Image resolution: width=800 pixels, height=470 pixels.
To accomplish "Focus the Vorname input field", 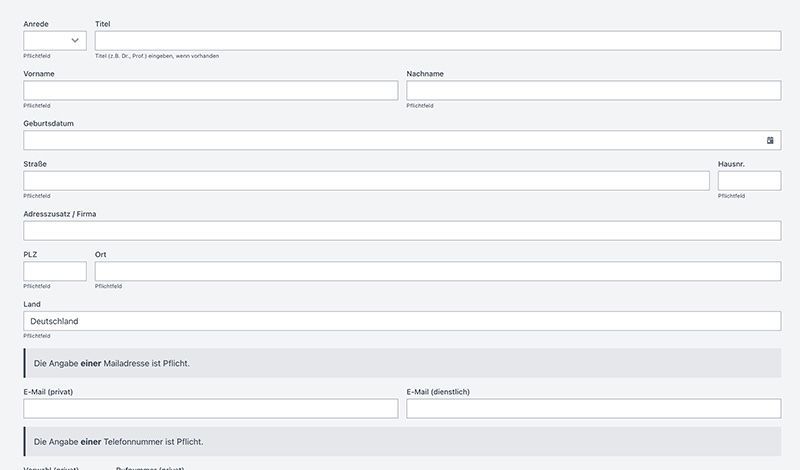I will [x=210, y=91].
